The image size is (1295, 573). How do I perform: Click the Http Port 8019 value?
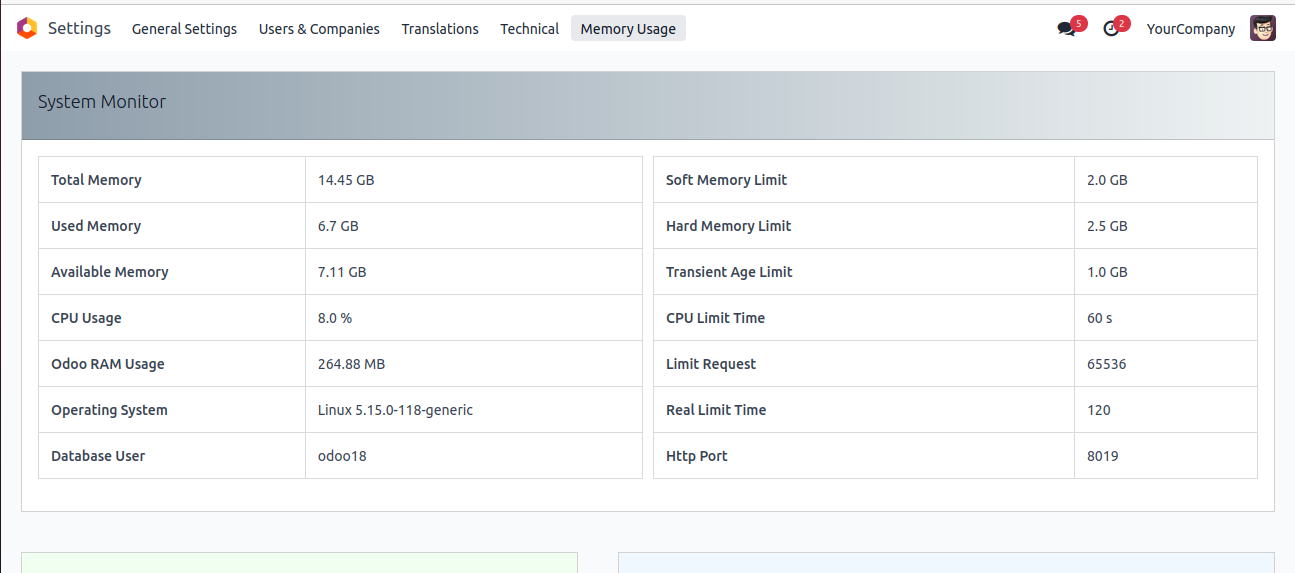[x=1103, y=456]
